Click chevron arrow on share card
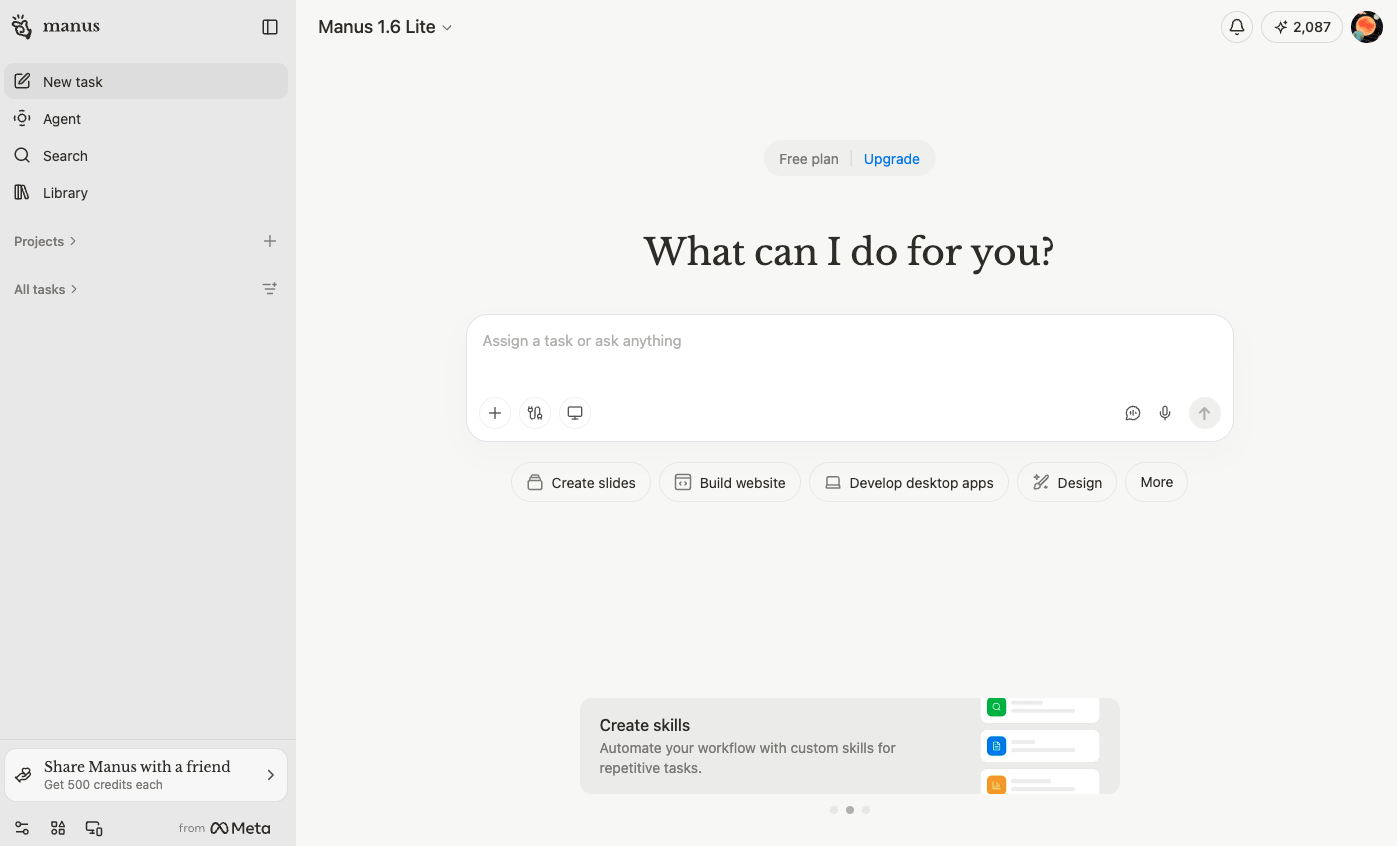This screenshot has width=1397, height=846. point(270,775)
